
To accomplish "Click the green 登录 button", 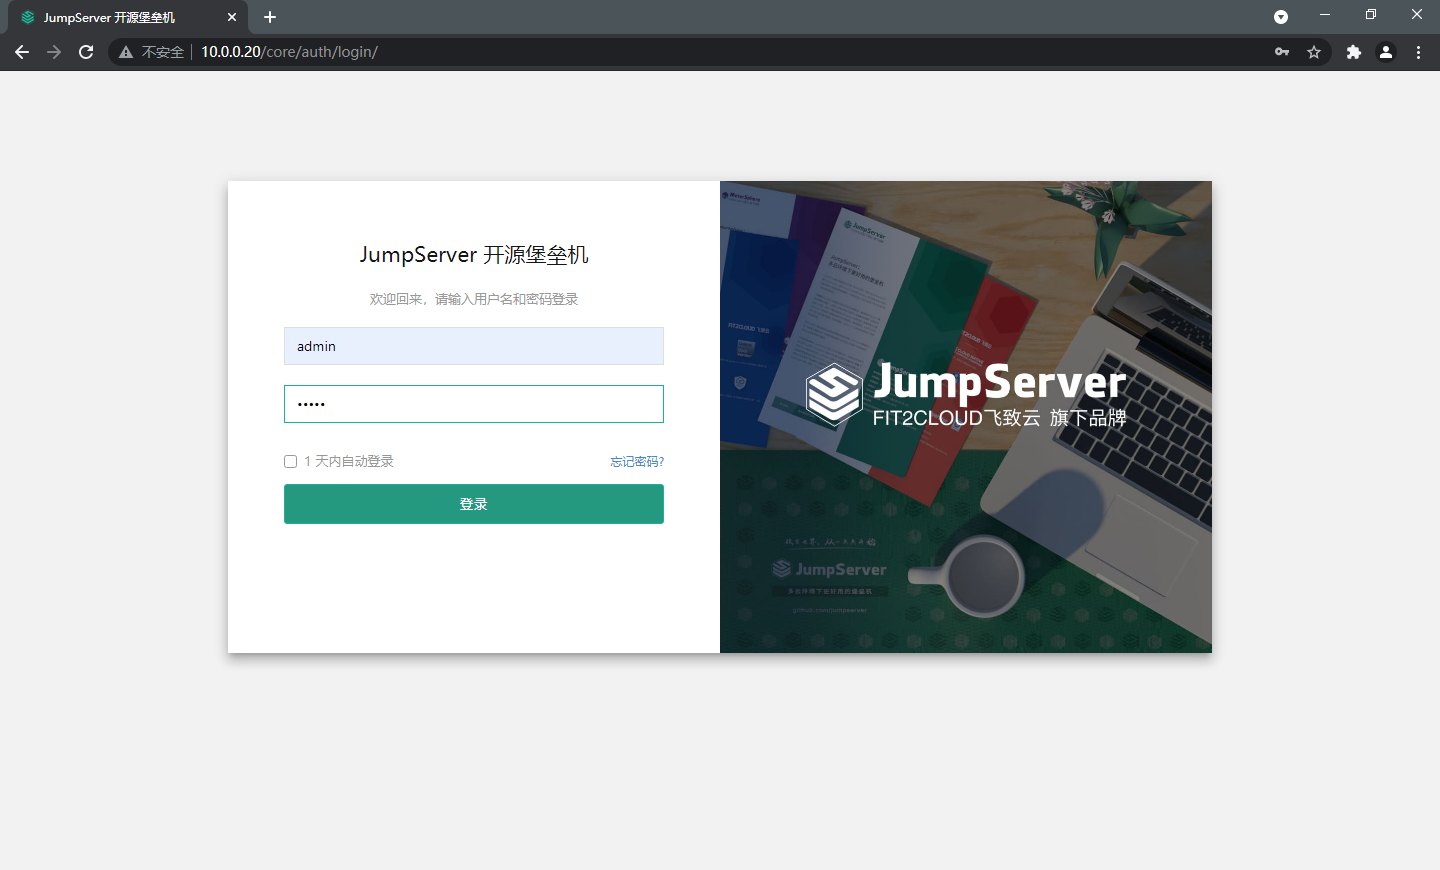I will pos(474,504).
